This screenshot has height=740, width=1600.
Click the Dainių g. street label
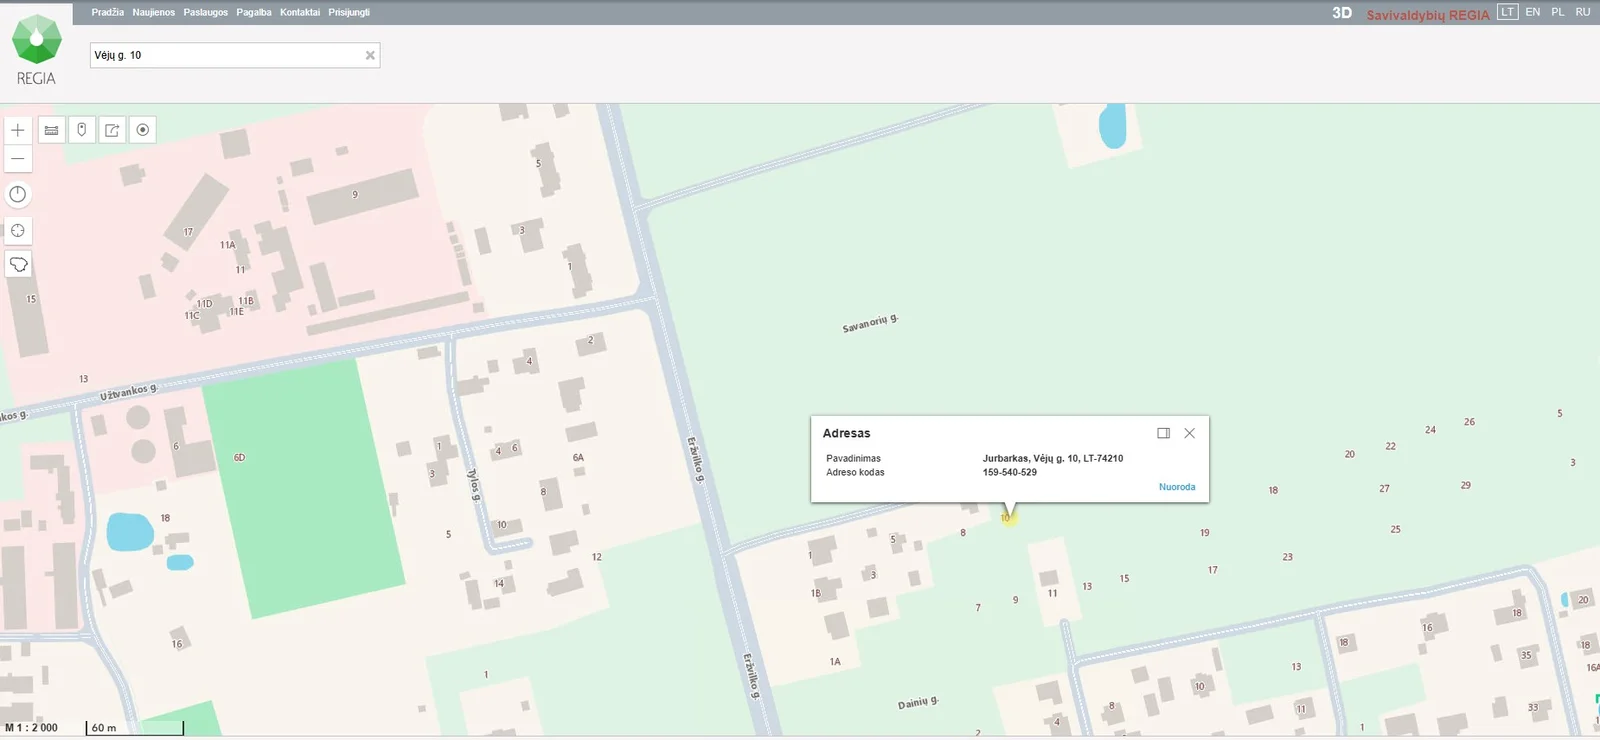pos(918,702)
